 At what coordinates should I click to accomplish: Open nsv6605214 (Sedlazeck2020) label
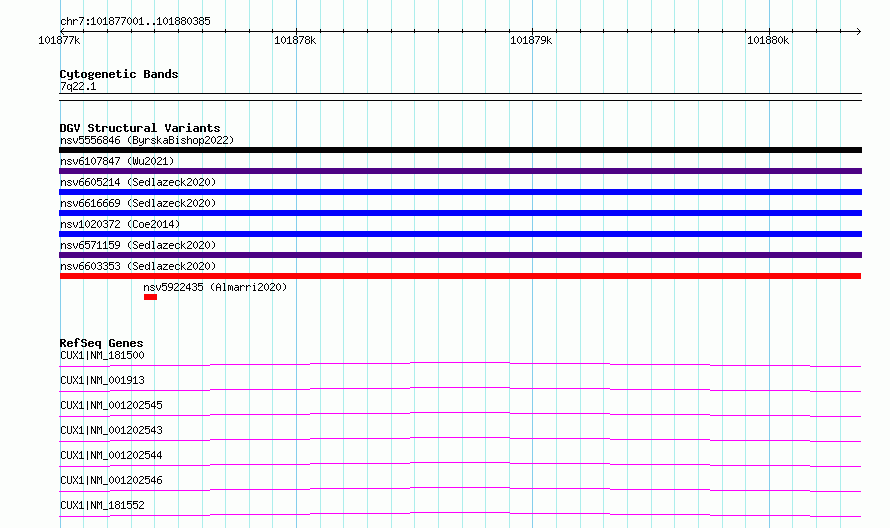tap(138, 182)
